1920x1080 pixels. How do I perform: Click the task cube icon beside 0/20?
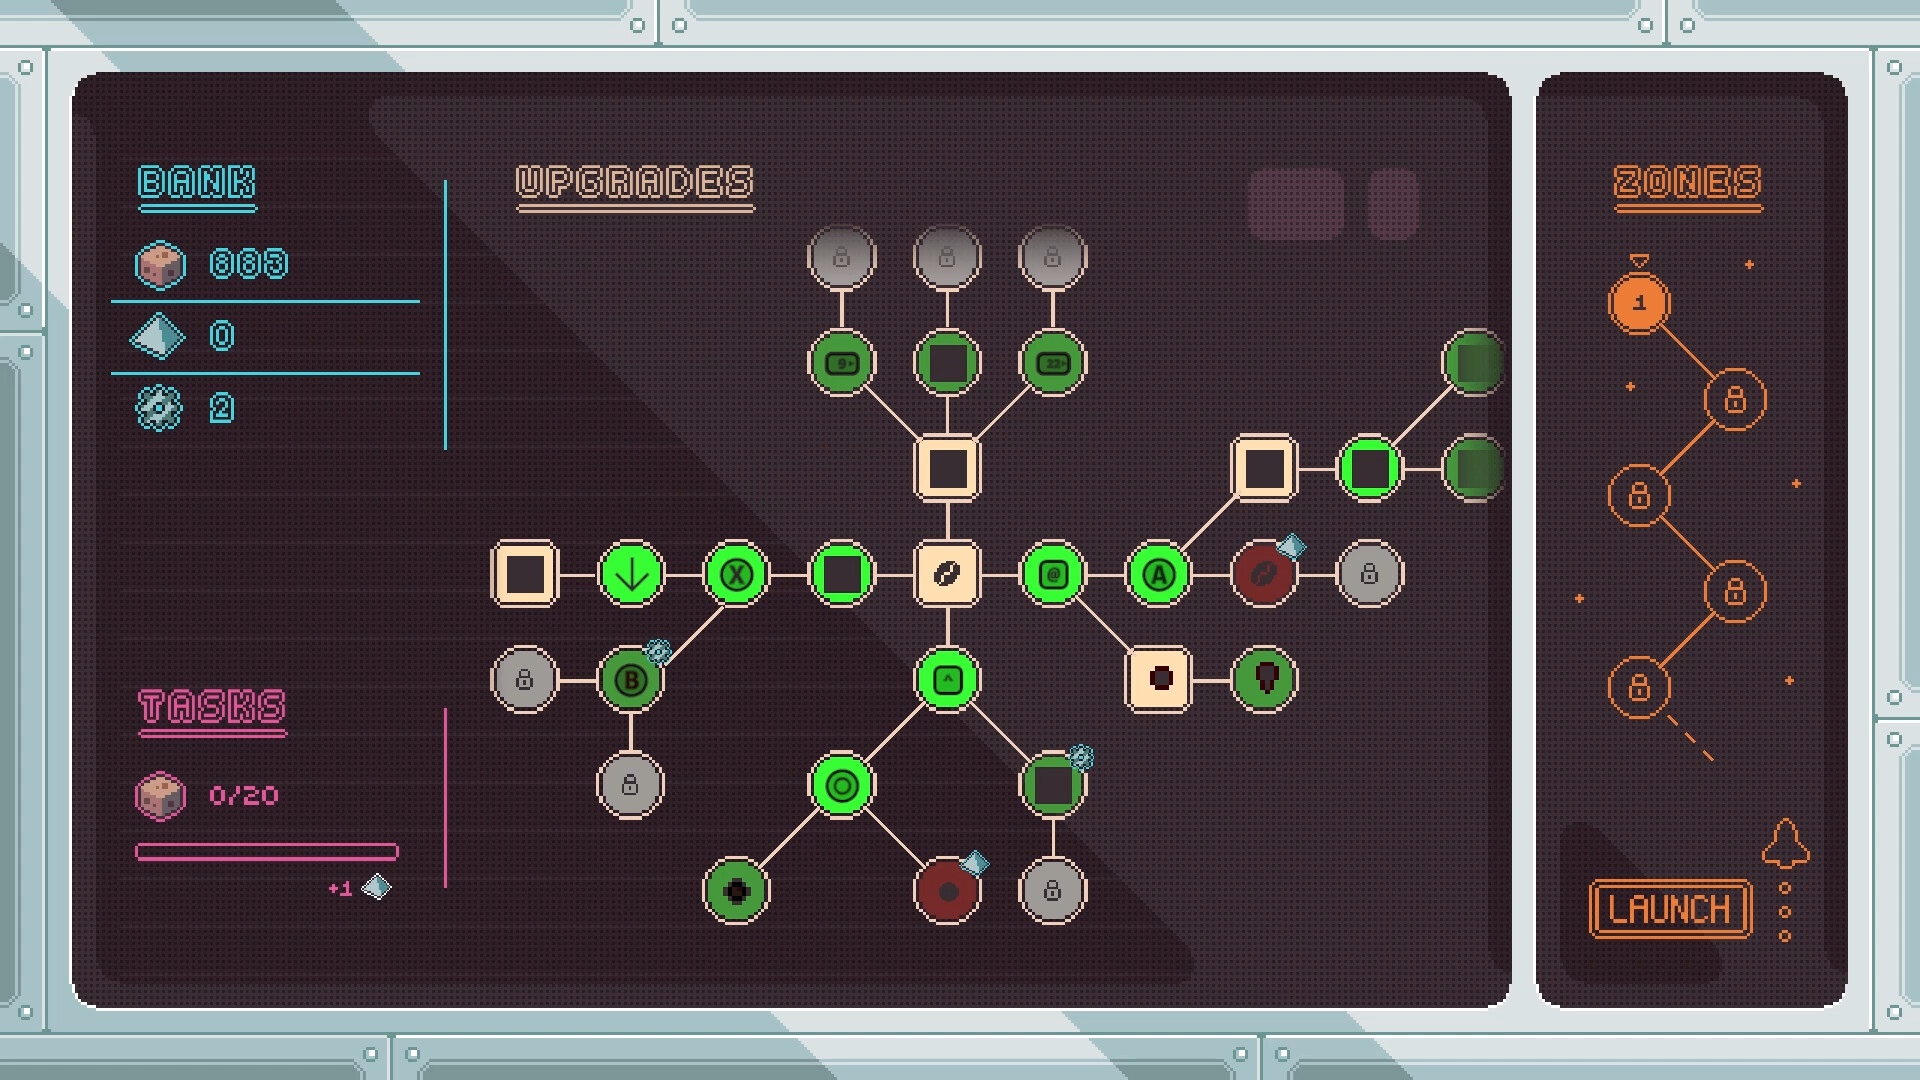tap(160, 797)
